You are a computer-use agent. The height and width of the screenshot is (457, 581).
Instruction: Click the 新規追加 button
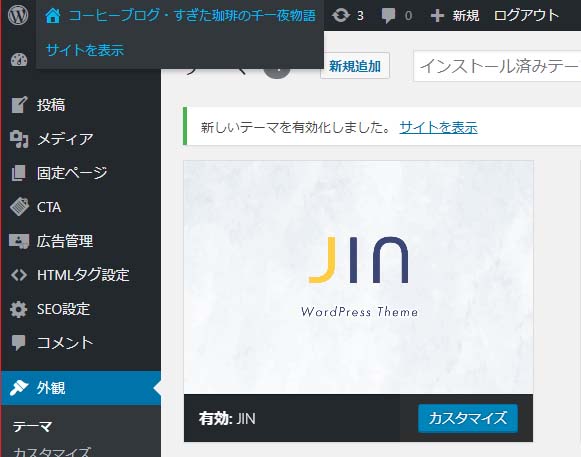[355, 66]
